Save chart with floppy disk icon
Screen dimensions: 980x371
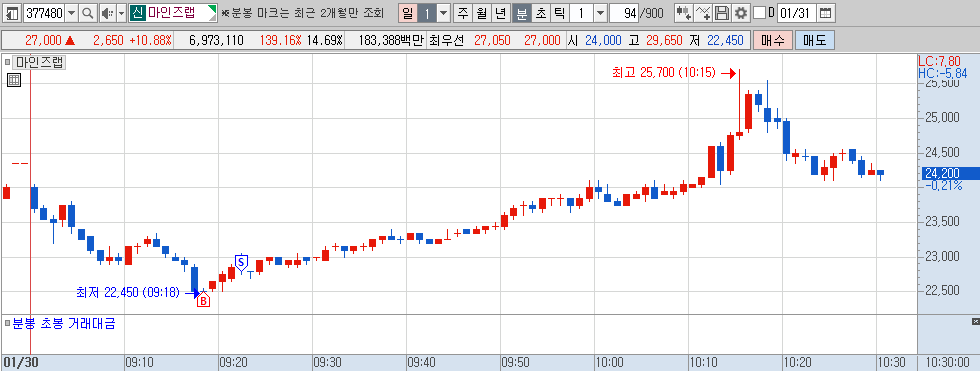(x=722, y=13)
